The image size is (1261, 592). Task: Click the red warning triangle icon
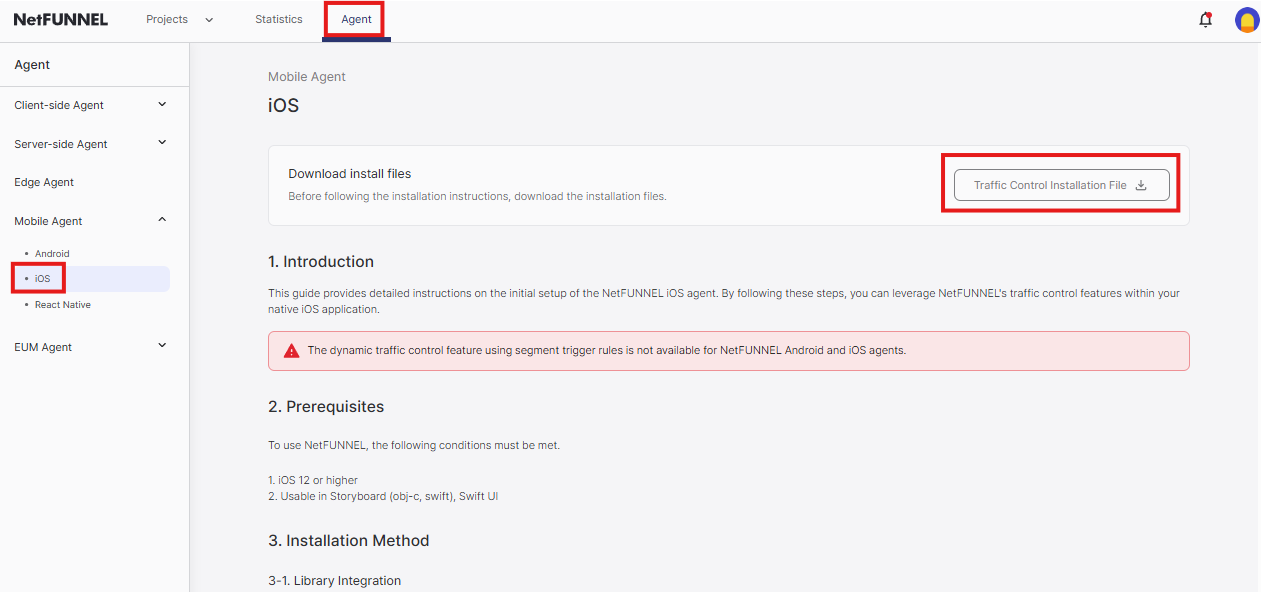(289, 350)
